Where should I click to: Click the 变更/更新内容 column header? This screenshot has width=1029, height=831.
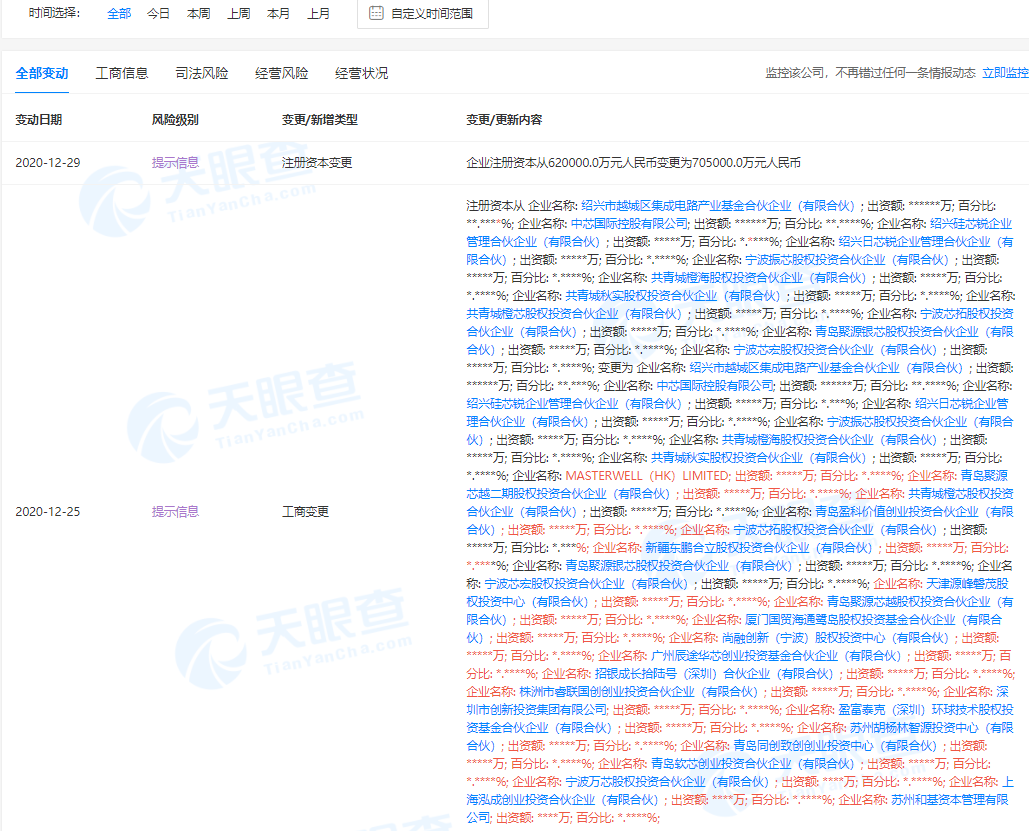504,119
